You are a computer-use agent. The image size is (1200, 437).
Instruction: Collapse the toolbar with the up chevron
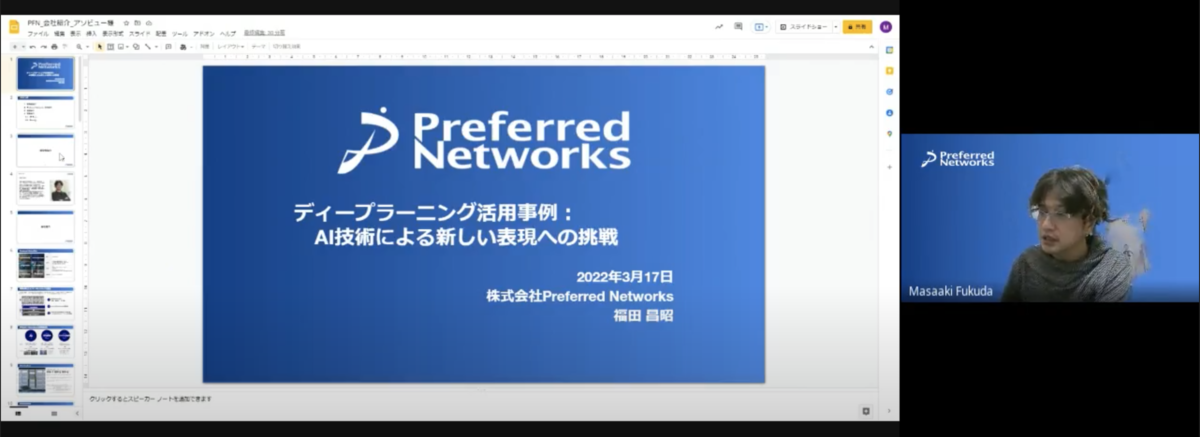pyautogui.click(x=871, y=46)
